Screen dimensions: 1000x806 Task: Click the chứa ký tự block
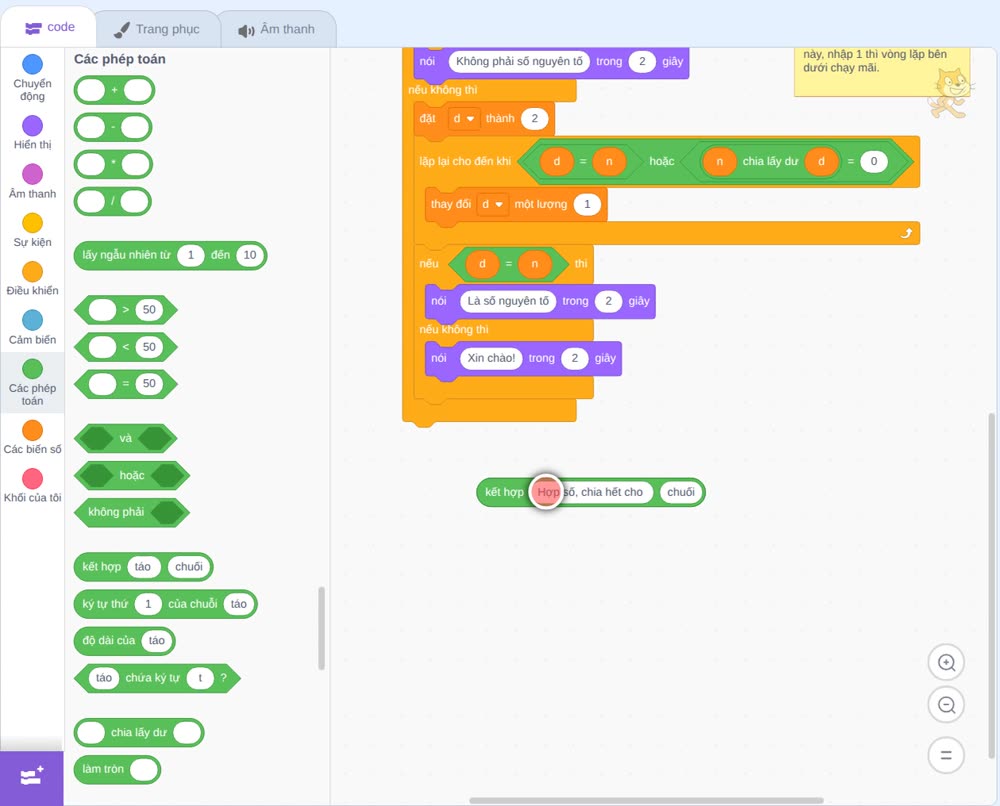(158, 678)
